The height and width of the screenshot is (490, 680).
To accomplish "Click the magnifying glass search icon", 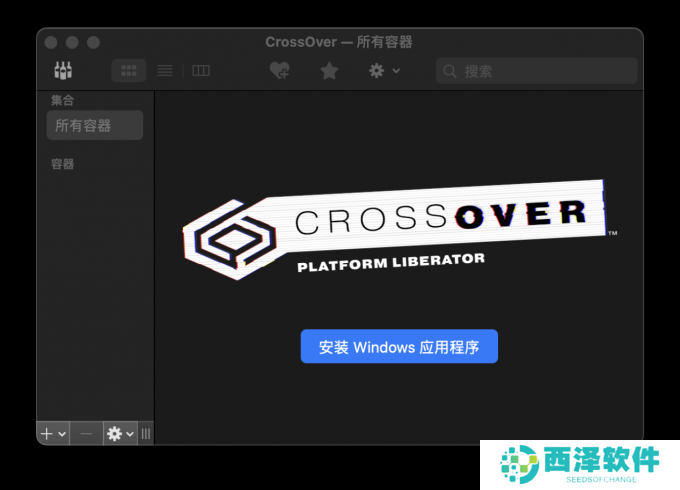I will pyautogui.click(x=450, y=71).
